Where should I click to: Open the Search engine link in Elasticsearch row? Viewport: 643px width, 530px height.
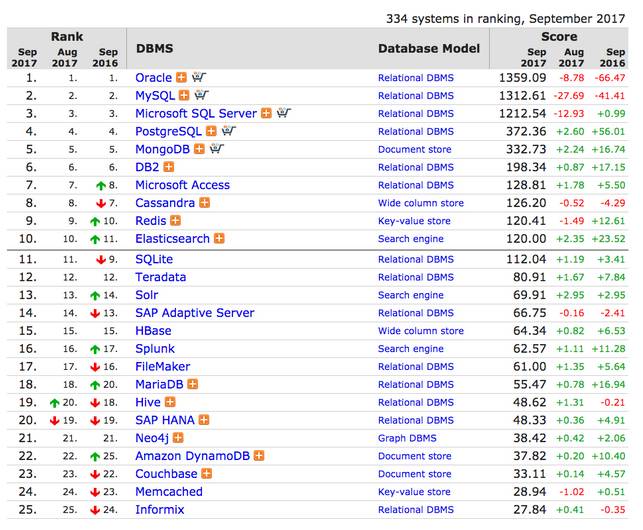410,239
